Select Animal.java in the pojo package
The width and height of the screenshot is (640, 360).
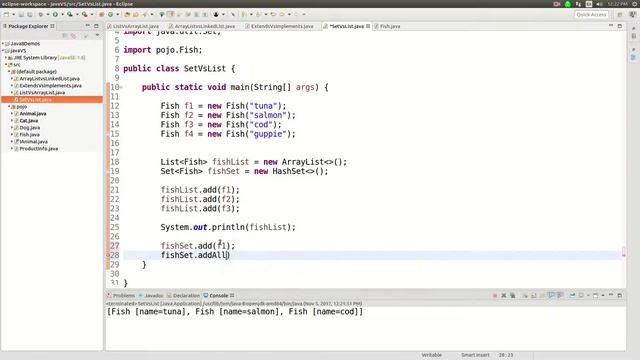click(x=33, y=113)
